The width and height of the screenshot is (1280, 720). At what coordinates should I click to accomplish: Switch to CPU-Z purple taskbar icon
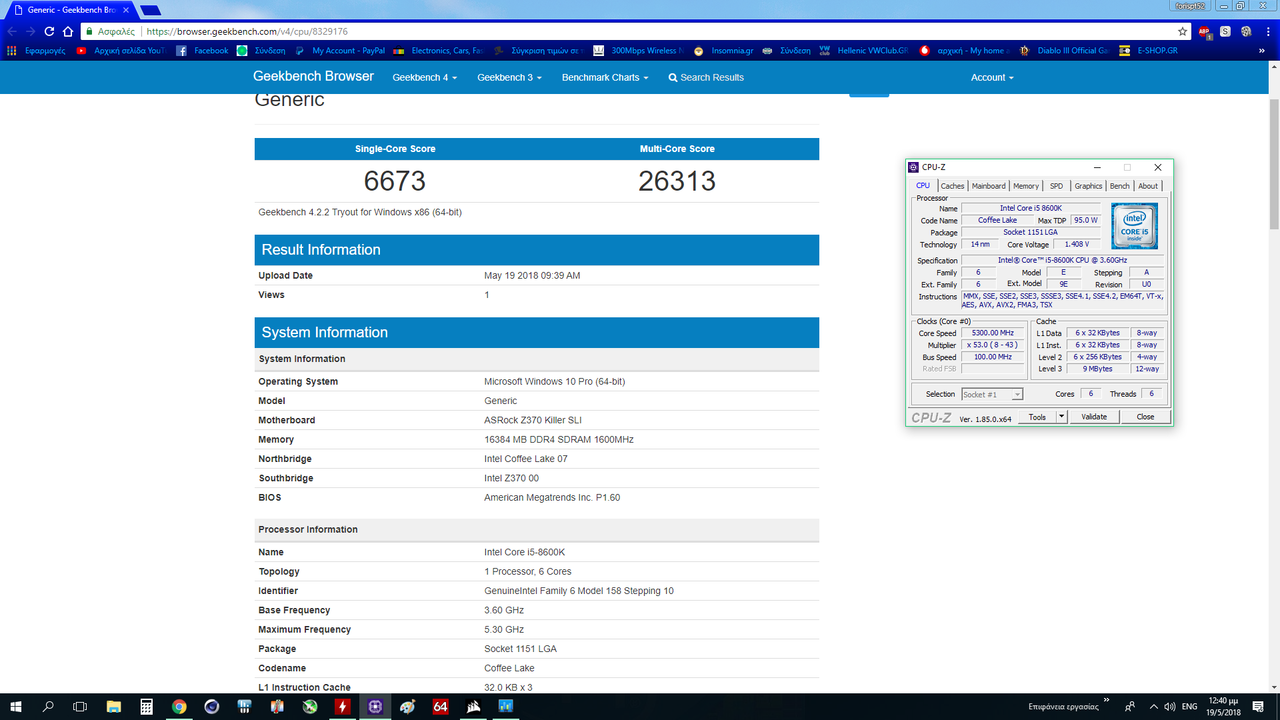(375, 706)
